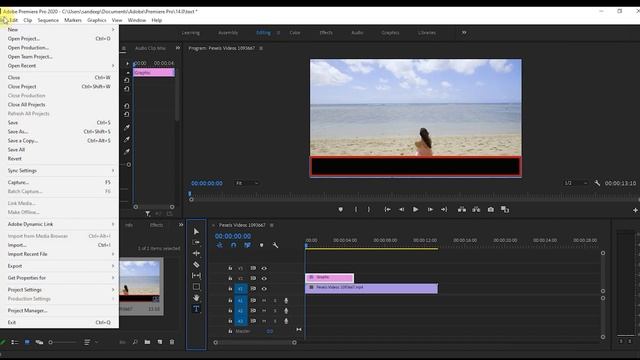Expand Import Recent File submenu
The height and width of the screenshot is (360, 640).
click(60, 254)
